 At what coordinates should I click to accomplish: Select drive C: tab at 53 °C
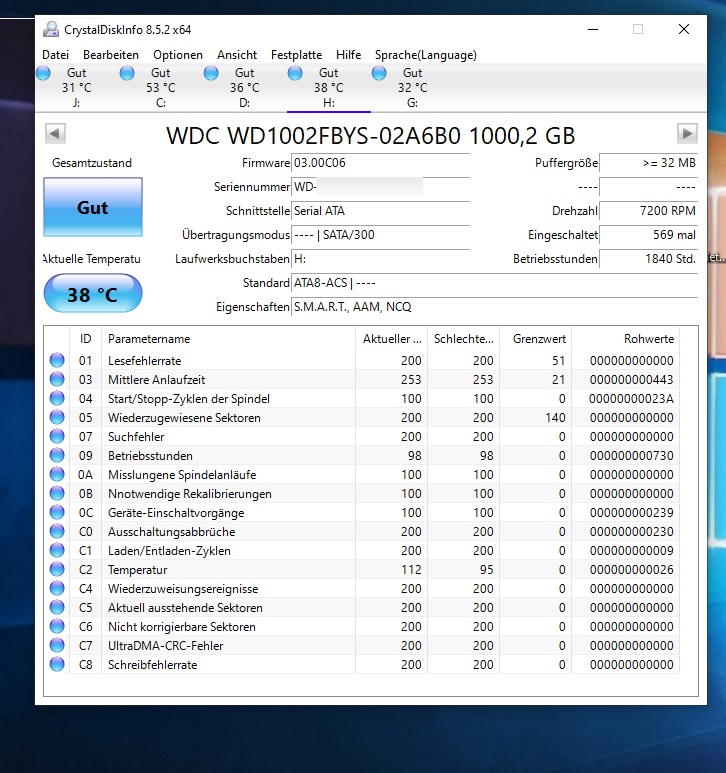(x=161, y=88)
